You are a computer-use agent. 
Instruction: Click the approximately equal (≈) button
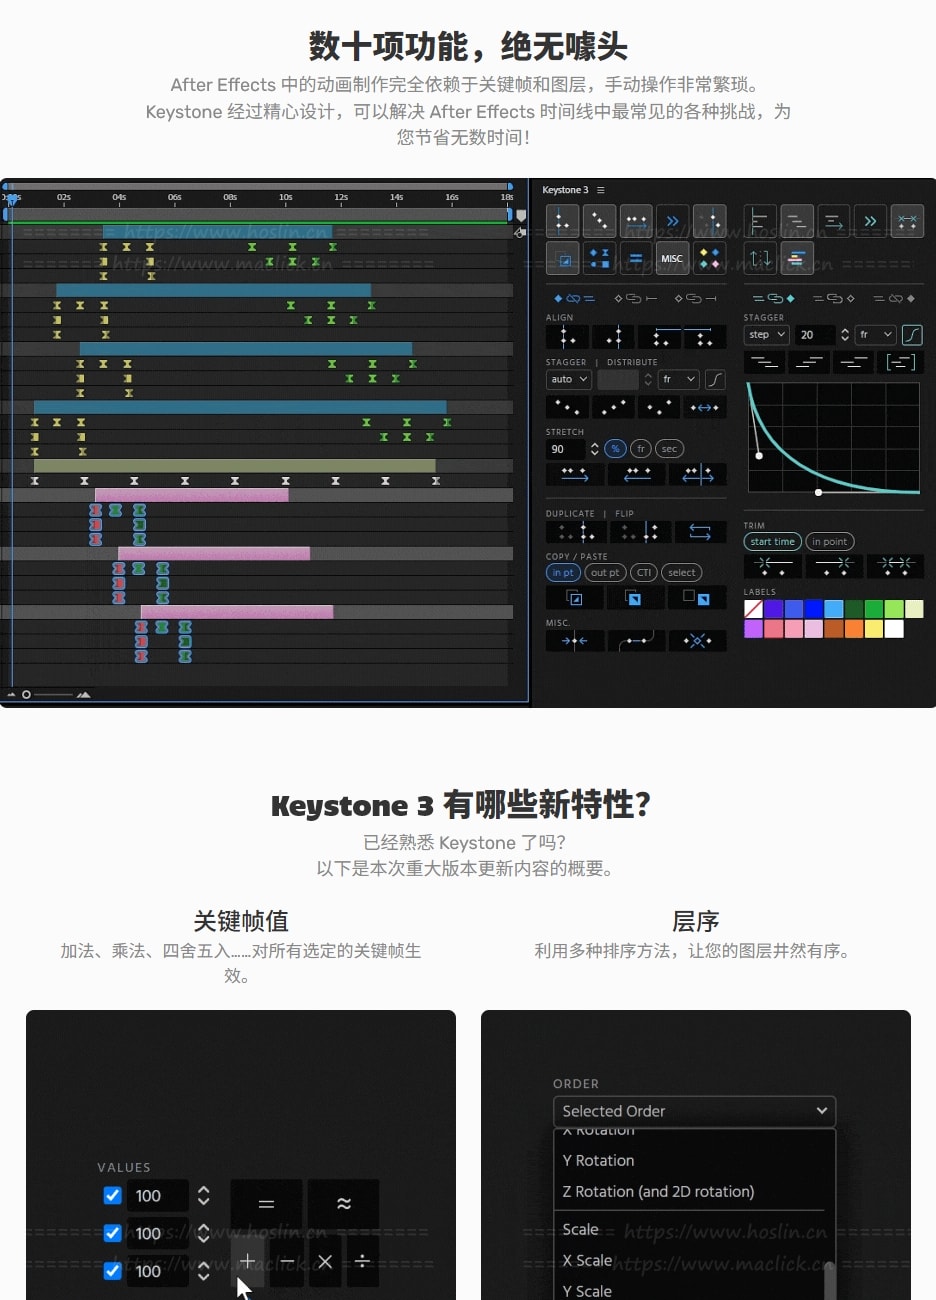[x=344, y=1204]
